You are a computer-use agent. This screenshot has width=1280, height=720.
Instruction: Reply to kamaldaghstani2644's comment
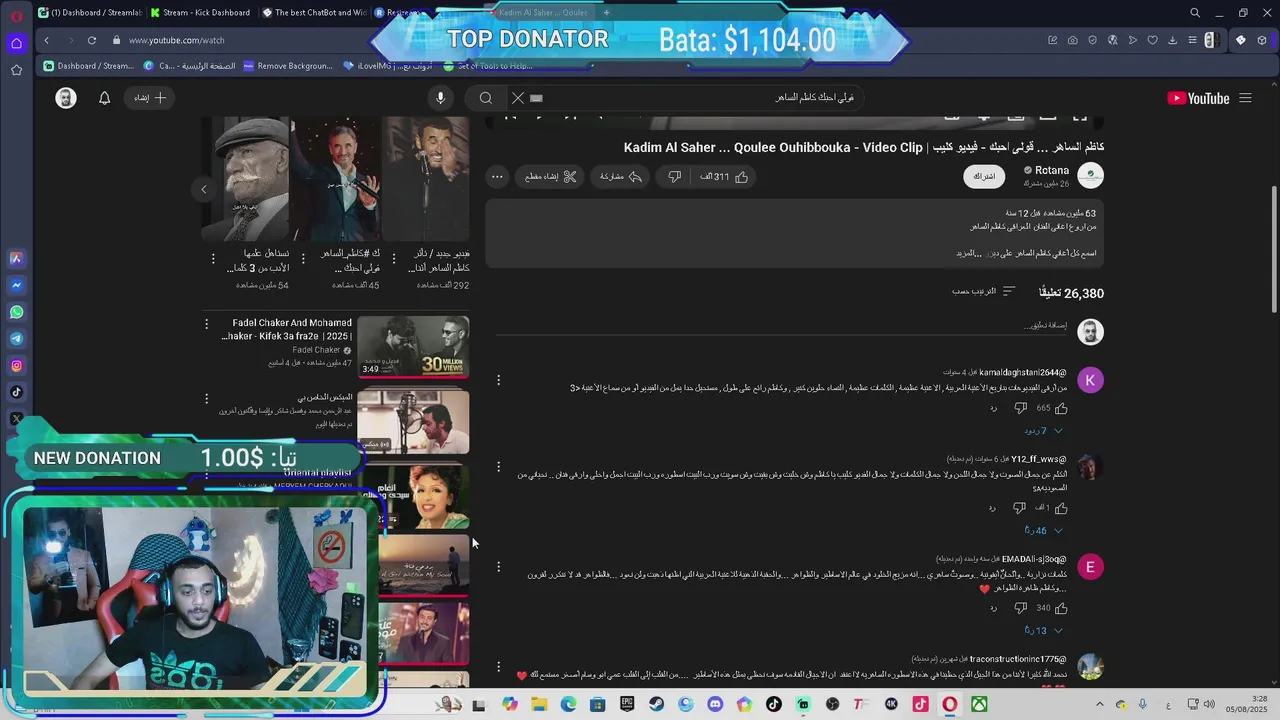(993, 408)
